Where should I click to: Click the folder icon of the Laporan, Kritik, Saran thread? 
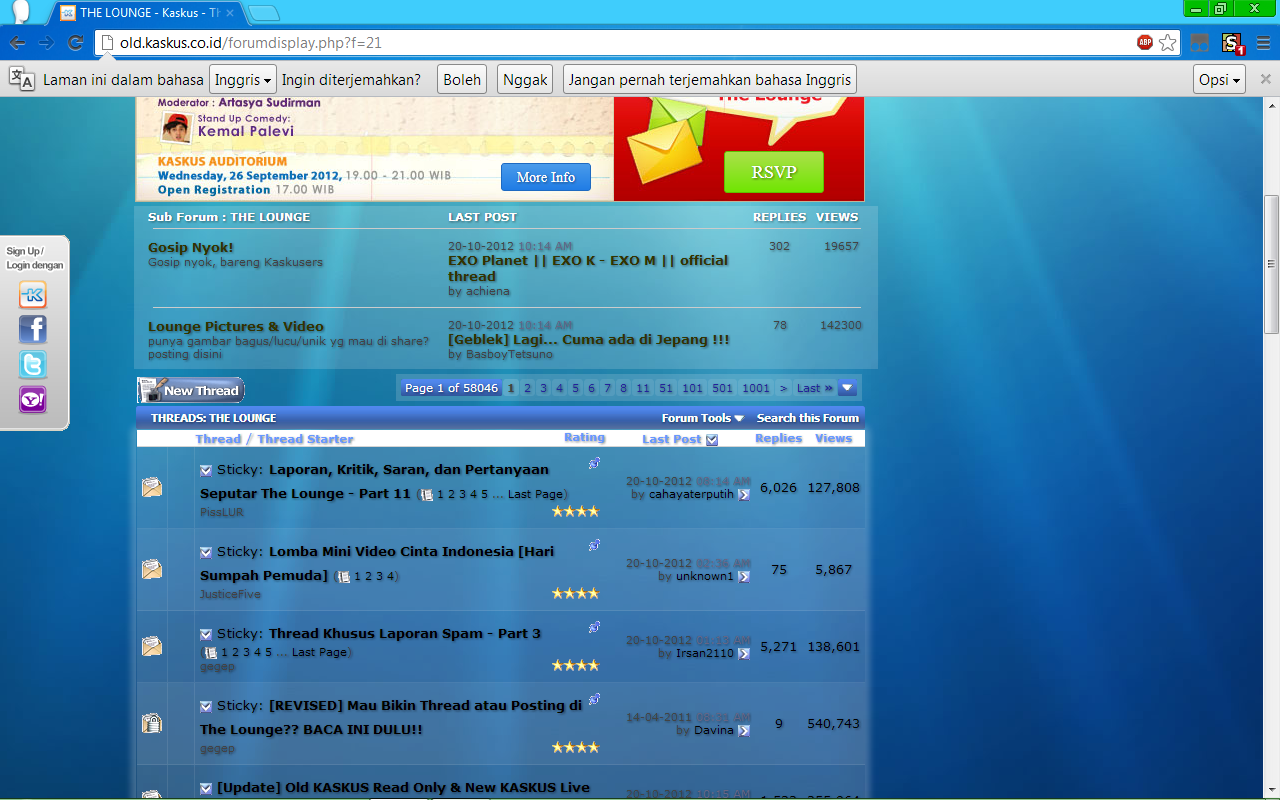[152, 487]
